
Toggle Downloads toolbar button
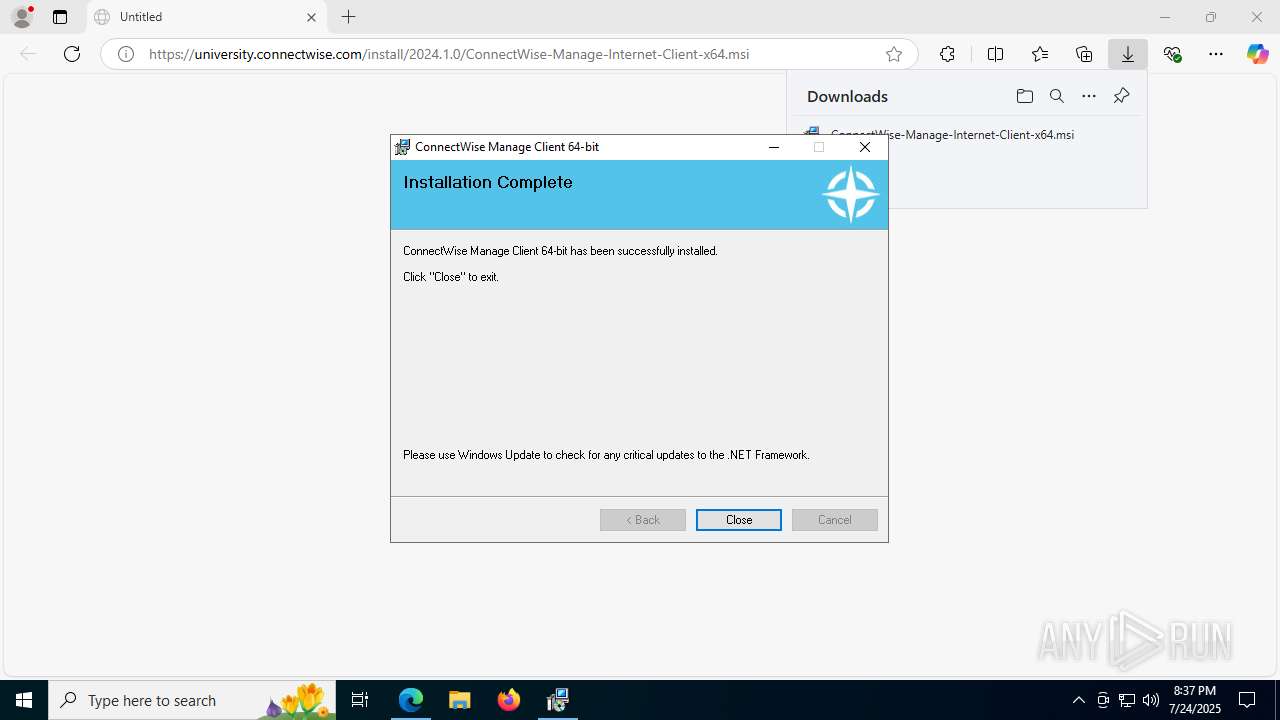click(x=1128, y=54)
